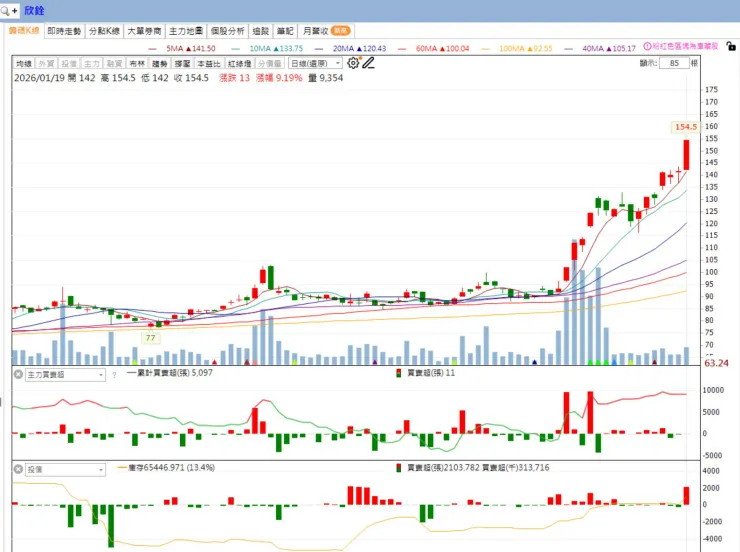
Task: Click the 庫存65446.971 (13.4%) label
Action: point(166,468)
